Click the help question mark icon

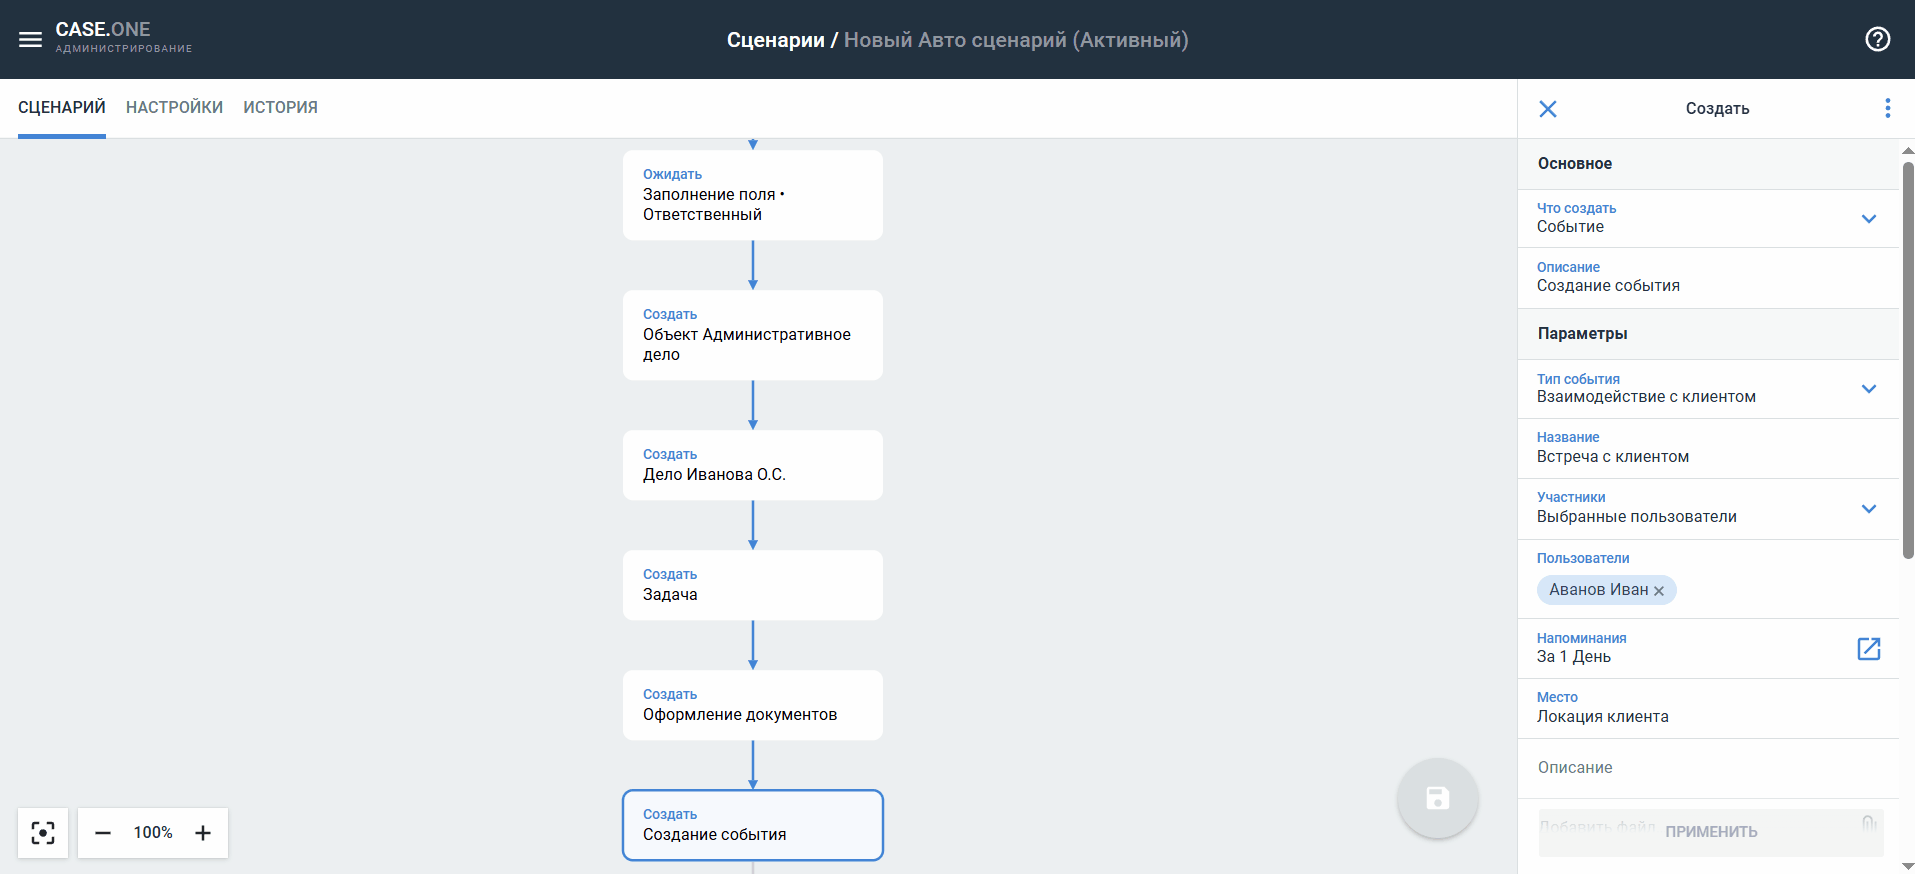(1877, 39)
